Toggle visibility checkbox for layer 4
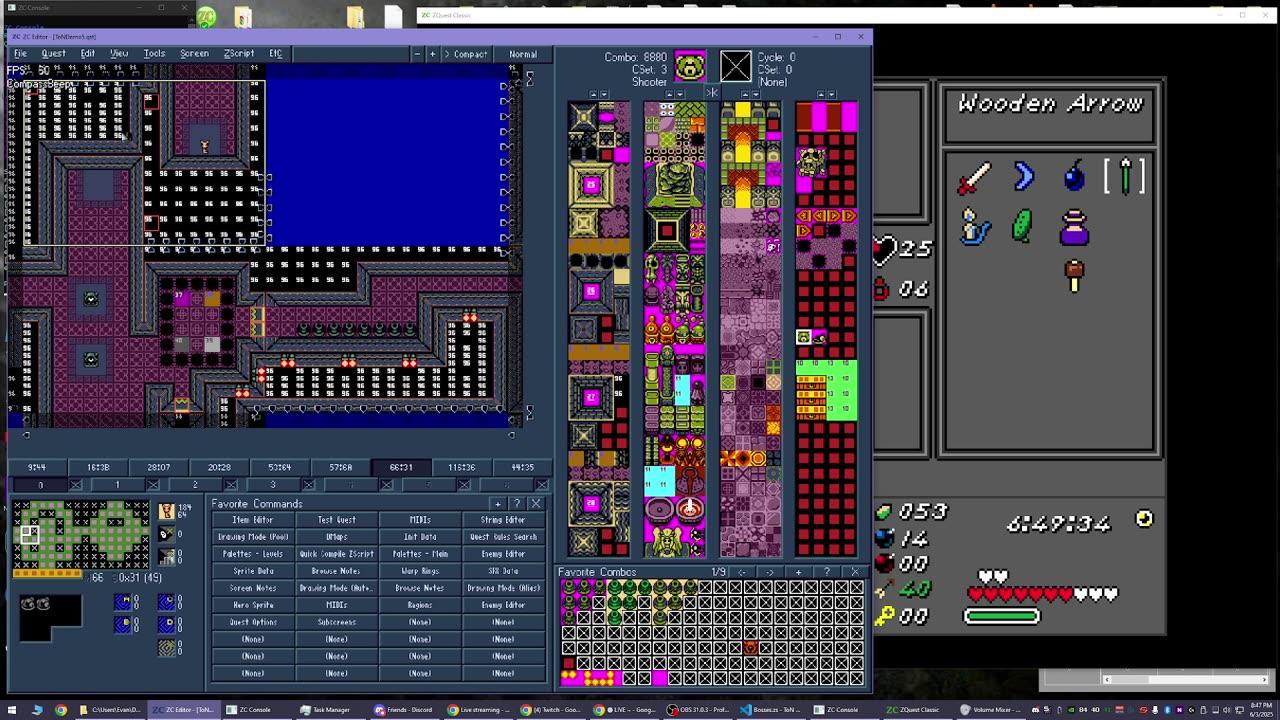 coord(386,485)
